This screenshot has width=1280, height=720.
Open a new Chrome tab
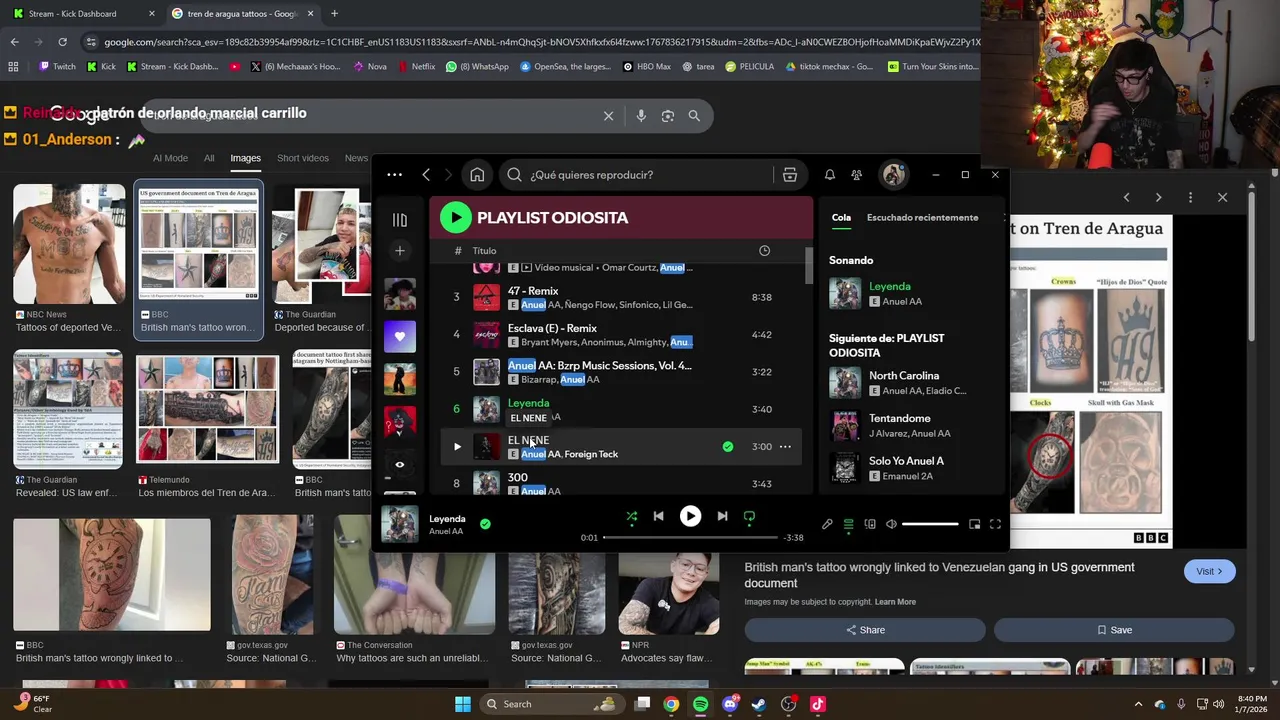point(334,14)
